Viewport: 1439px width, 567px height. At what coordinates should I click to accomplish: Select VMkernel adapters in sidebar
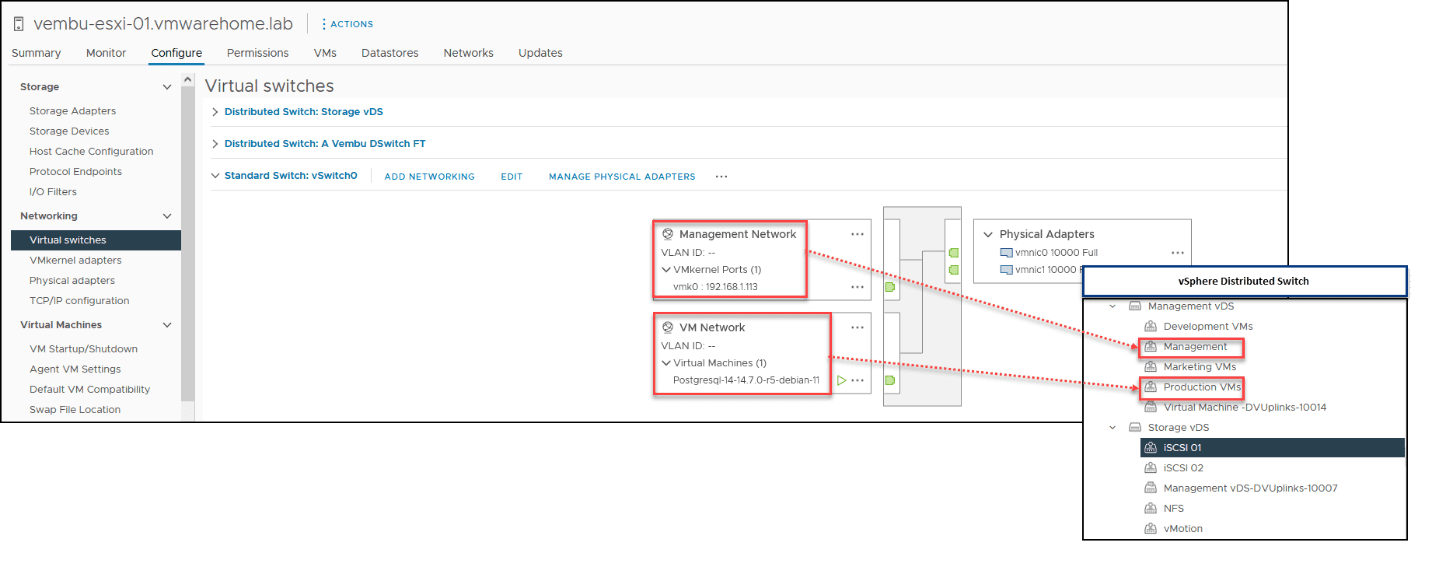75,260
